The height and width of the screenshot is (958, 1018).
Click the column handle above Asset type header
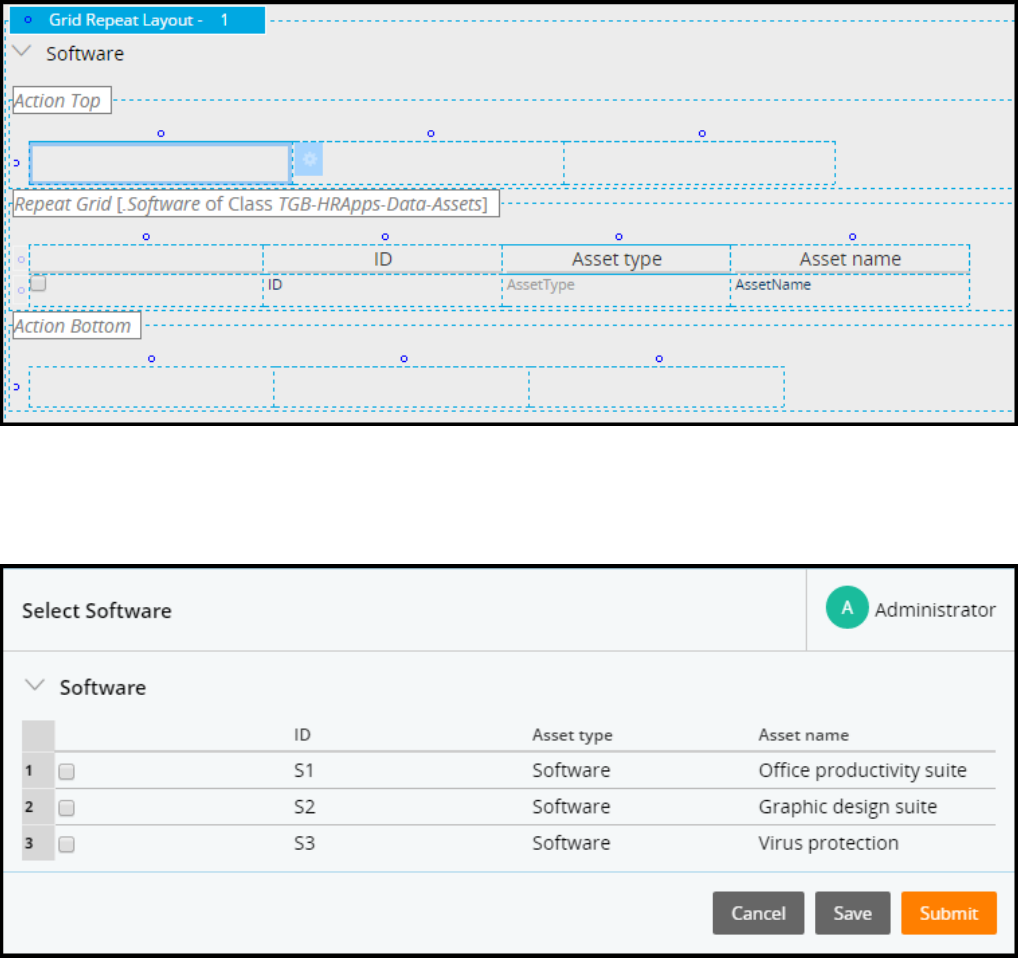(618, 237)
